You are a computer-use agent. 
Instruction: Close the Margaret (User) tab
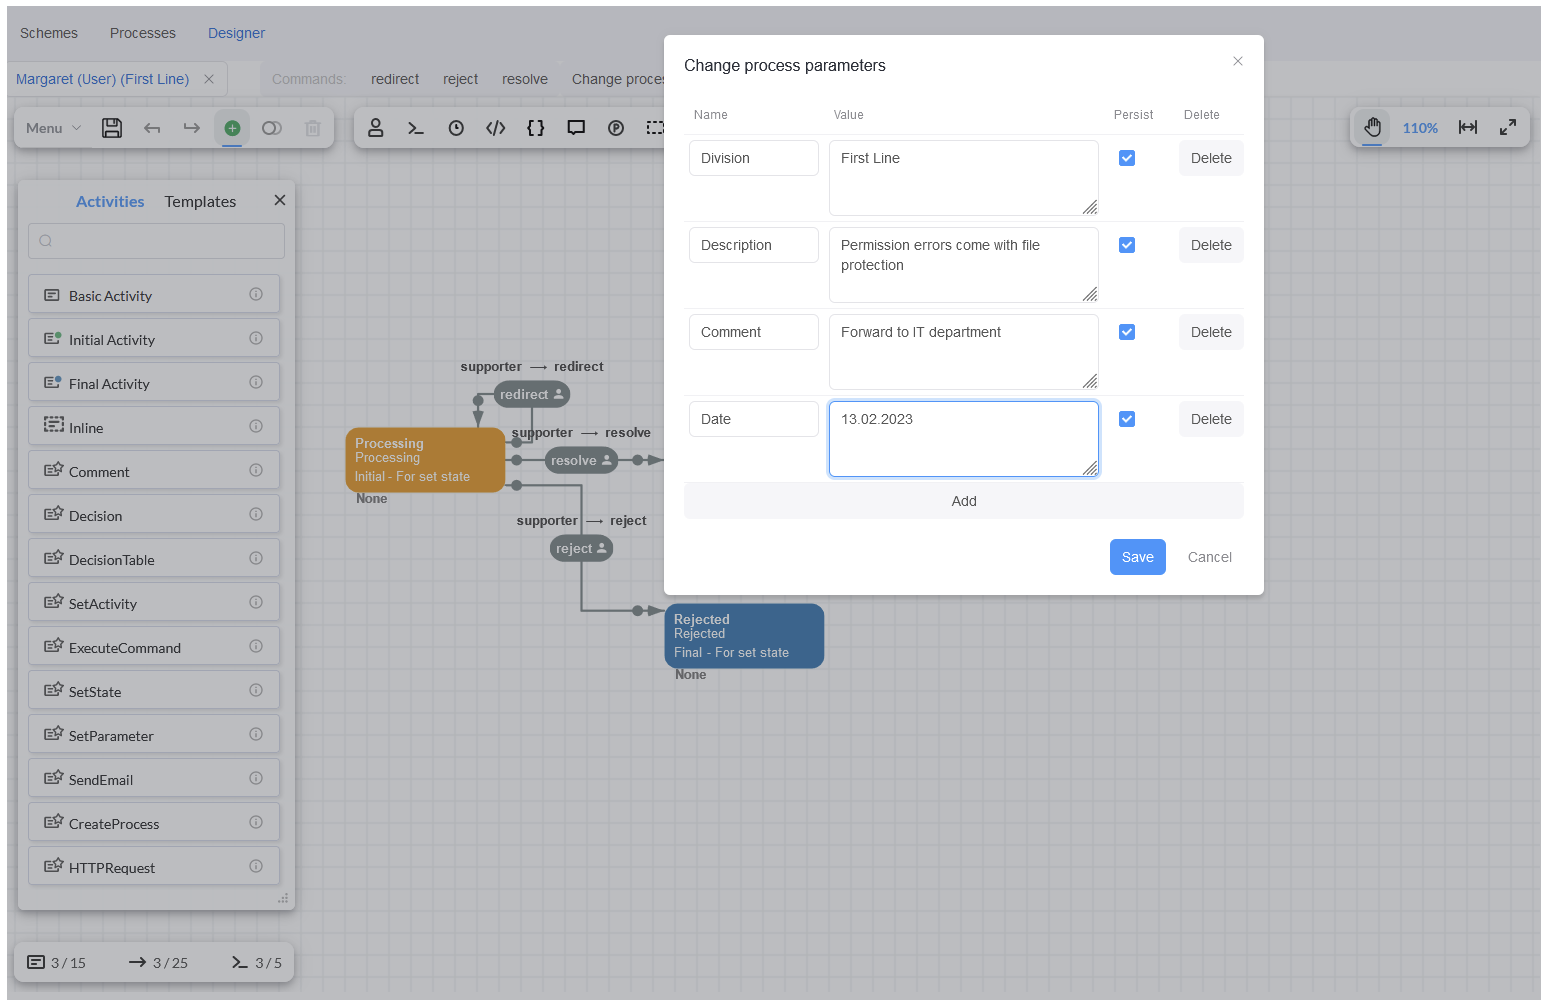click(209, 79)
